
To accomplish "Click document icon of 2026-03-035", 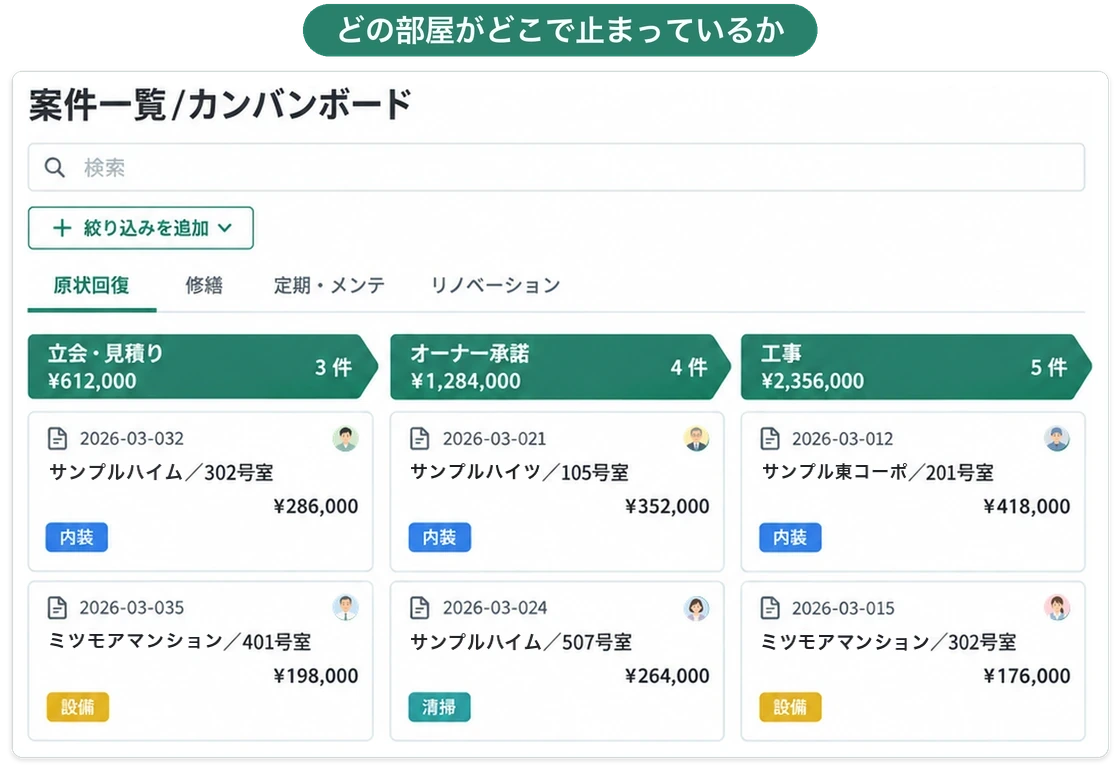I will [57, 608].
